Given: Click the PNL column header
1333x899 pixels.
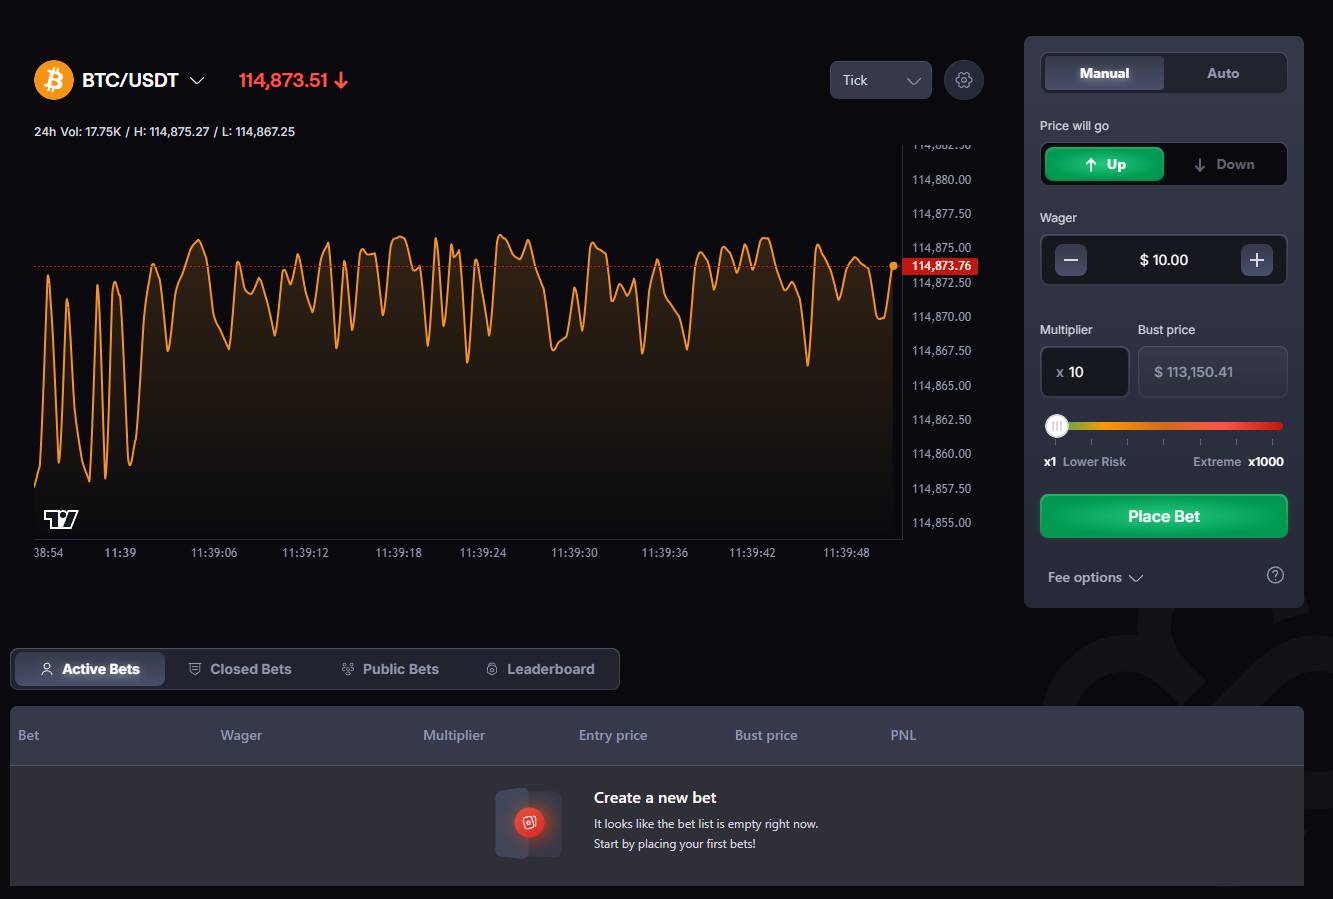Looking at the screenshot, I should 903,735.
